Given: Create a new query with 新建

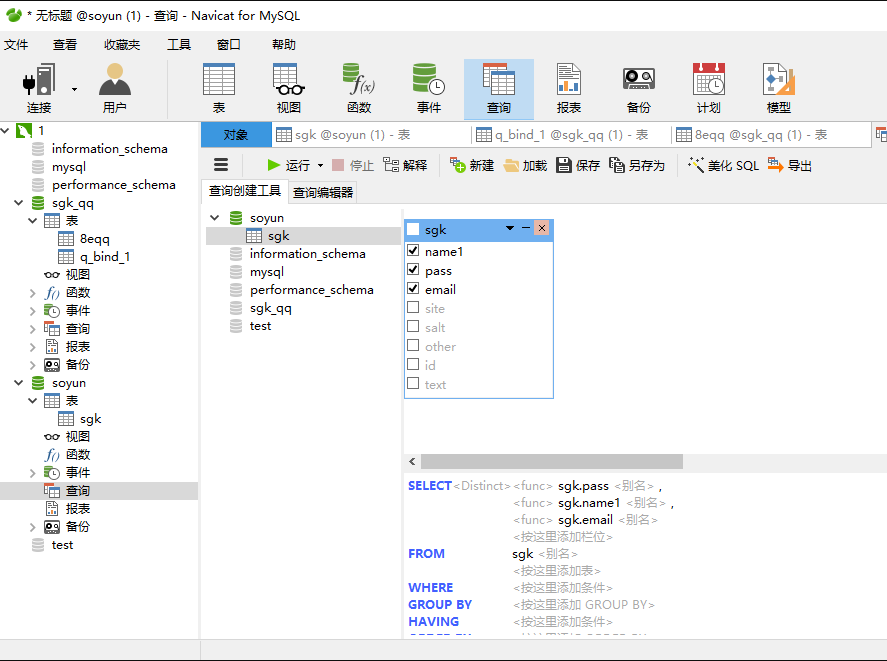Looking at the screenshot, I should (472, 165).
